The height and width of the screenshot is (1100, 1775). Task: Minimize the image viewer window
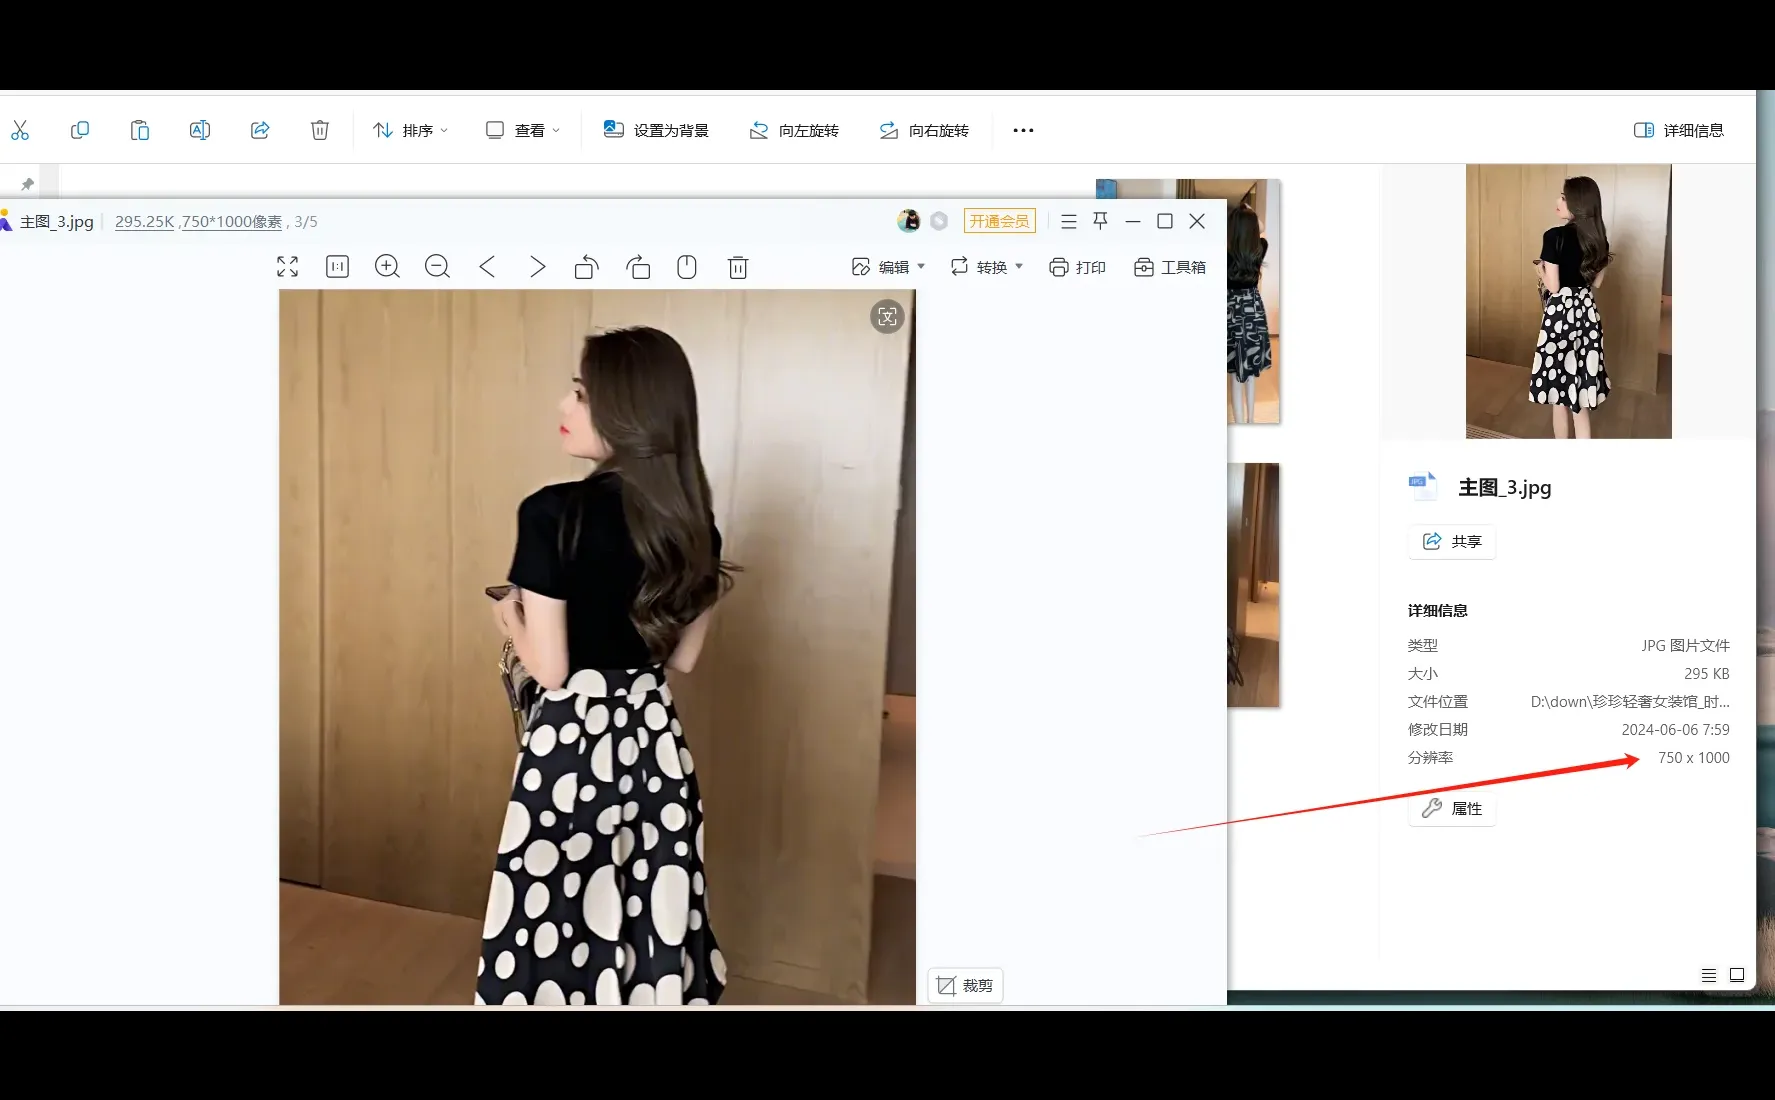tap(1133, 221)
